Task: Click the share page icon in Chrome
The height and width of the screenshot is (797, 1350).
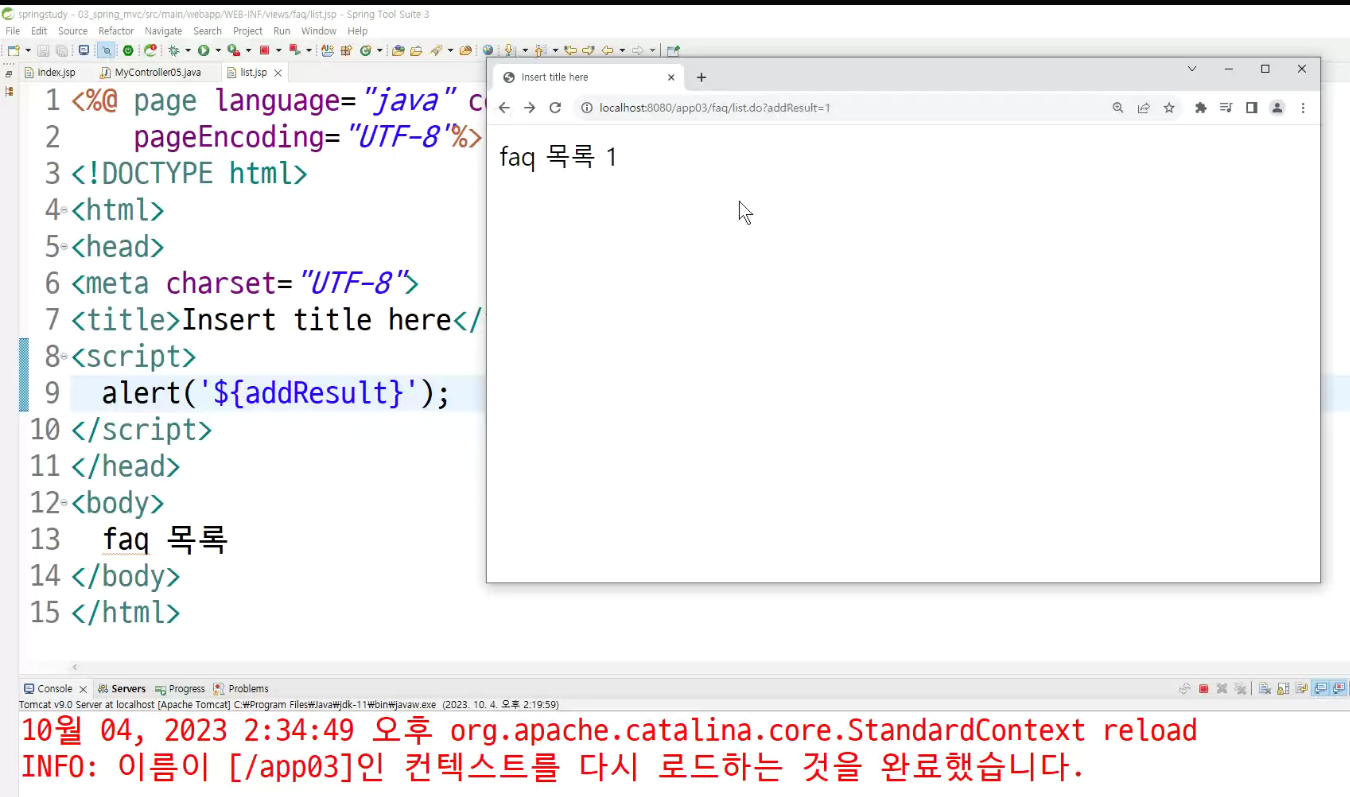Action: coord(1143,108)
